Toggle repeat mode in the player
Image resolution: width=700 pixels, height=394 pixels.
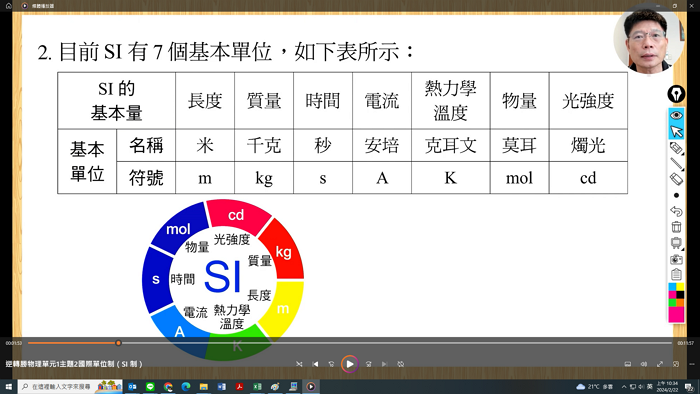pos(400,364)
